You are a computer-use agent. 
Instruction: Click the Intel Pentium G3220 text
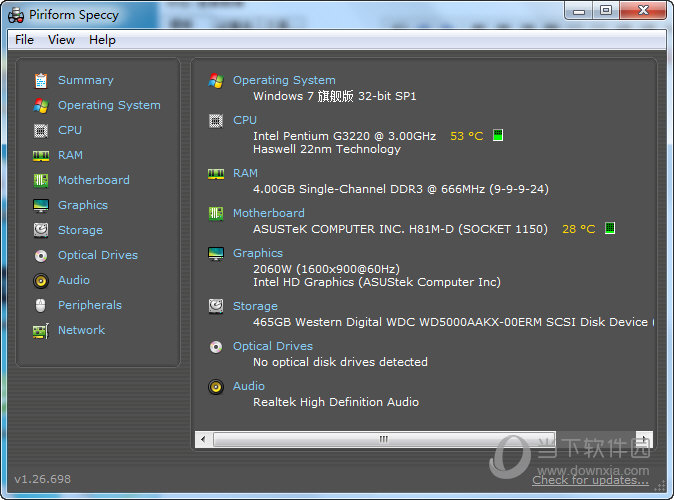coord(345,136)
